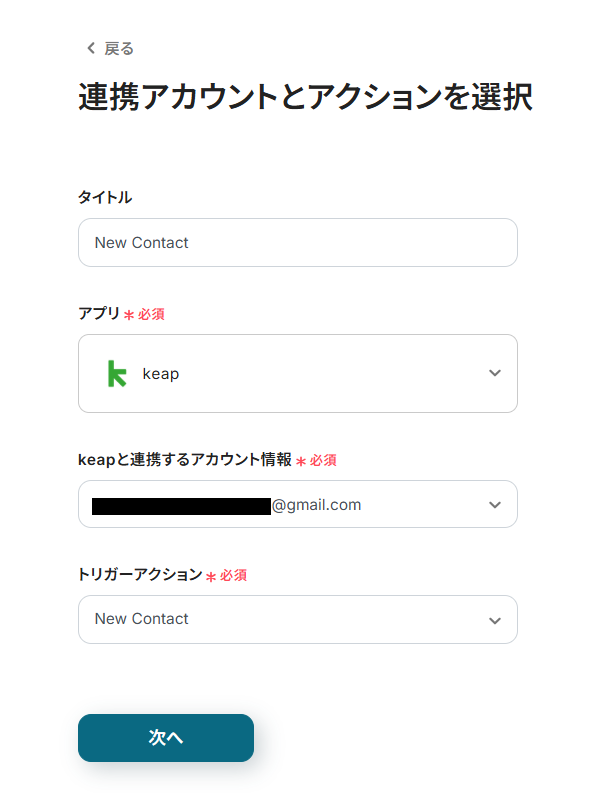
Task: Click the 必須 marker beside トリガーアクション
Action: [233, 576]
